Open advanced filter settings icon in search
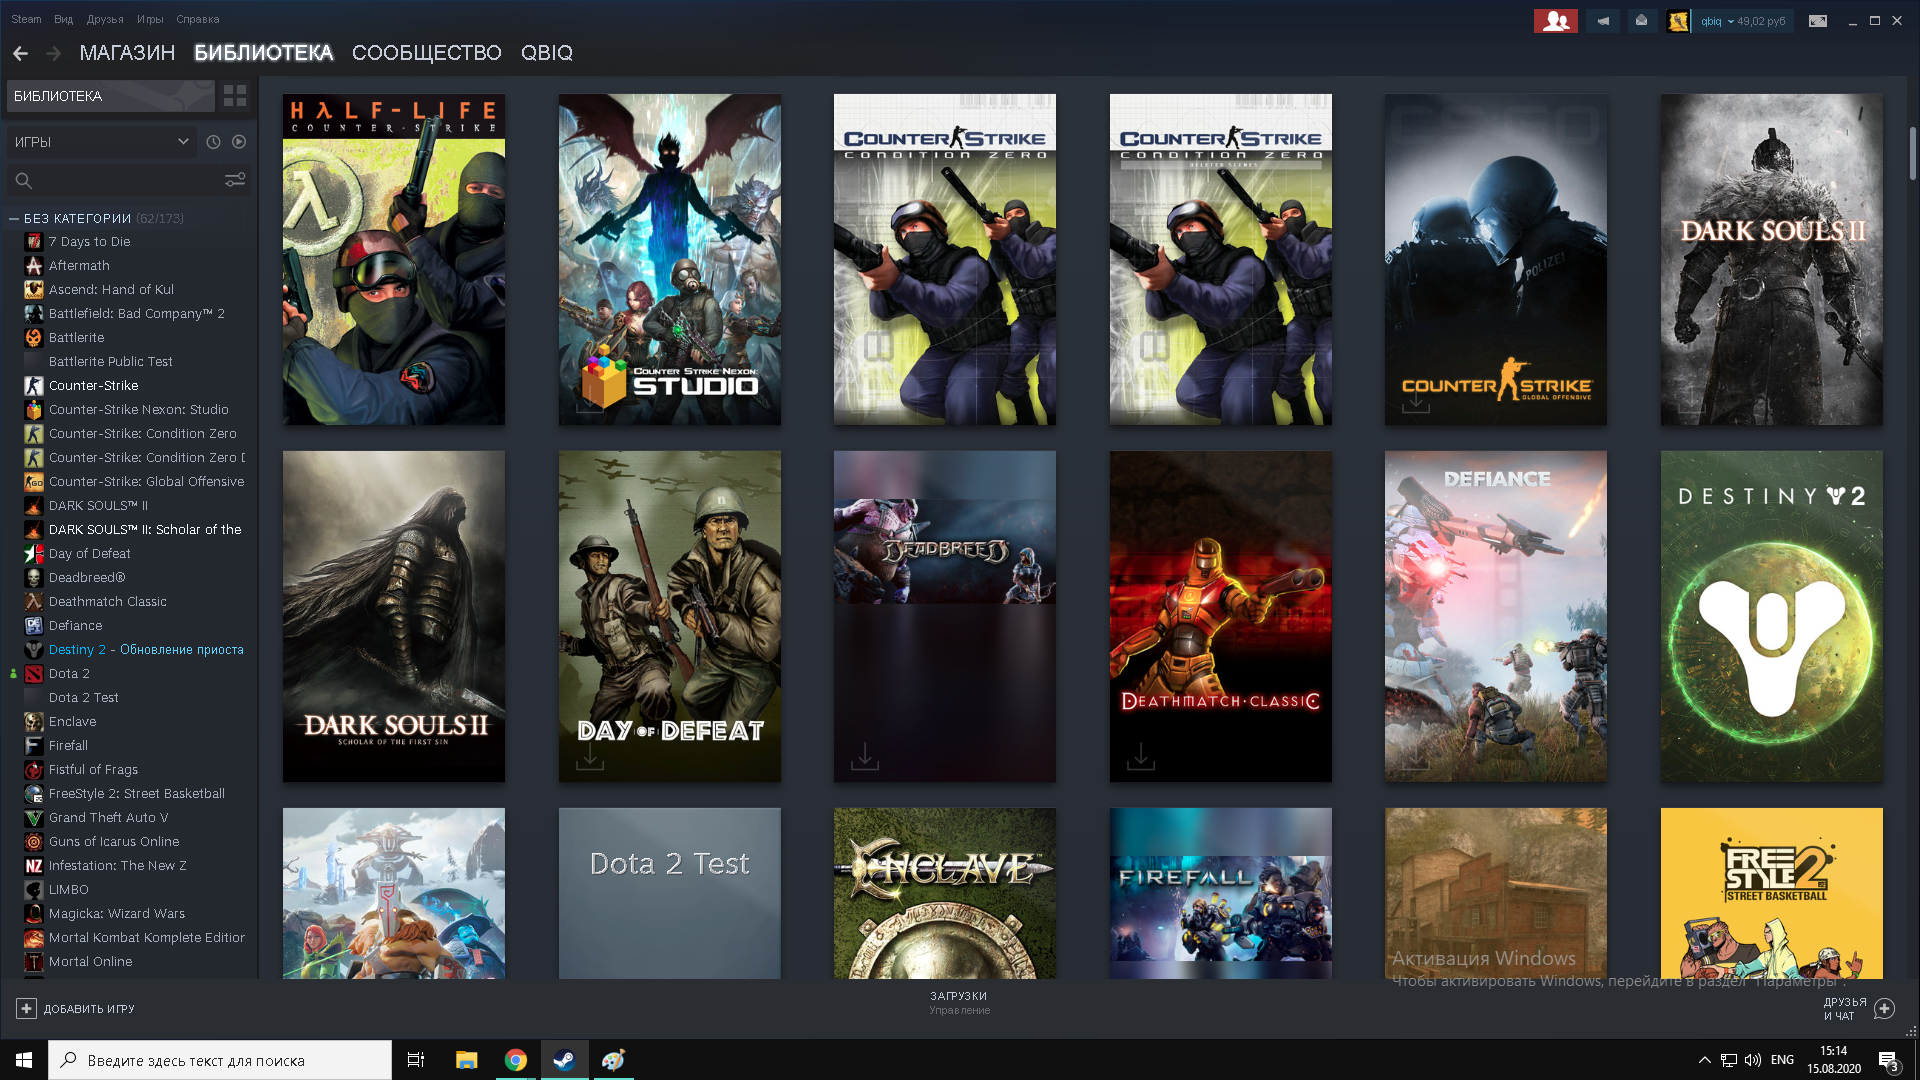Image resolution: width=1920 pixels, height=1080 pixels. pos(235,180)
